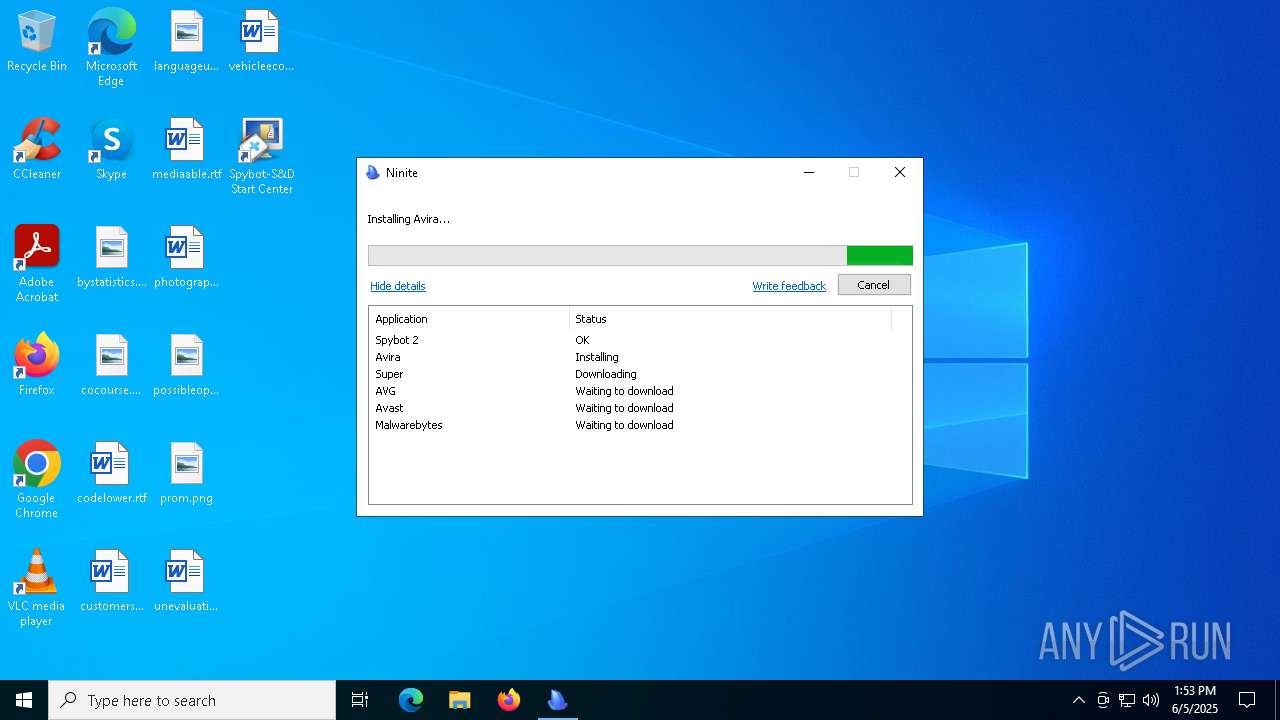1280x720 pixels.
Task: Select the prom.png file icon
Action: tap(186, 473)
